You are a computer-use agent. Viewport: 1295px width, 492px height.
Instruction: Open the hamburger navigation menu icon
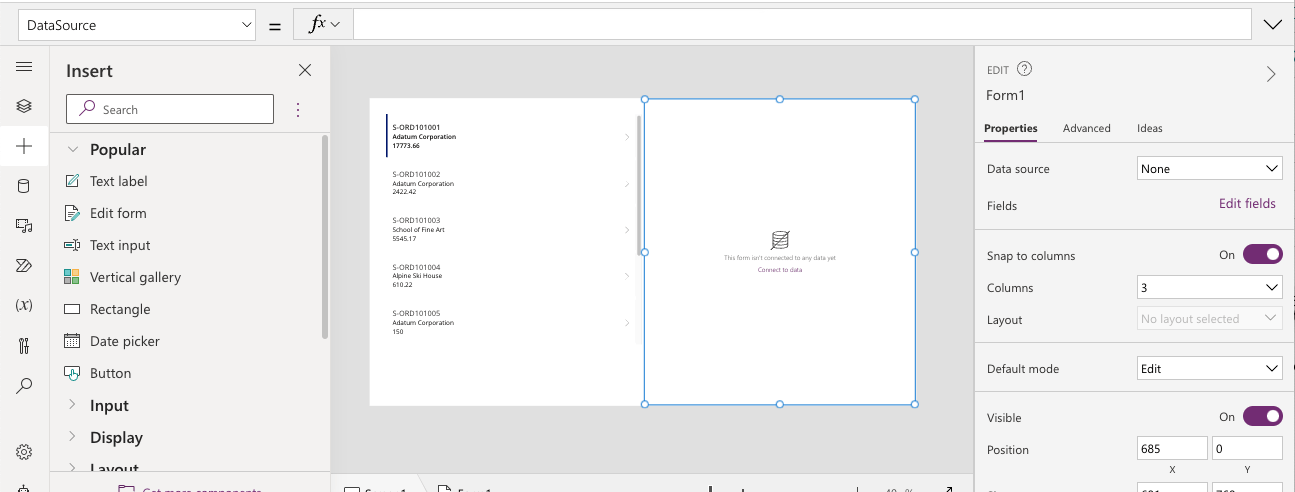(24, 67)
